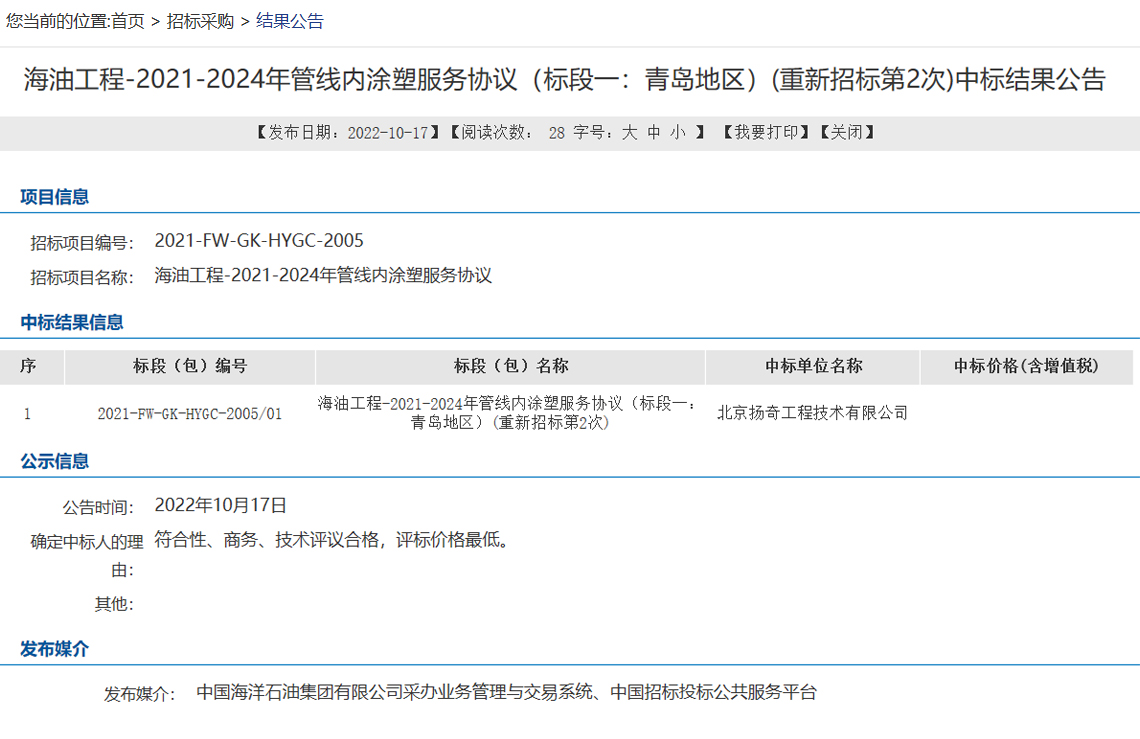Click the read count value 28

tap(557, 132)
